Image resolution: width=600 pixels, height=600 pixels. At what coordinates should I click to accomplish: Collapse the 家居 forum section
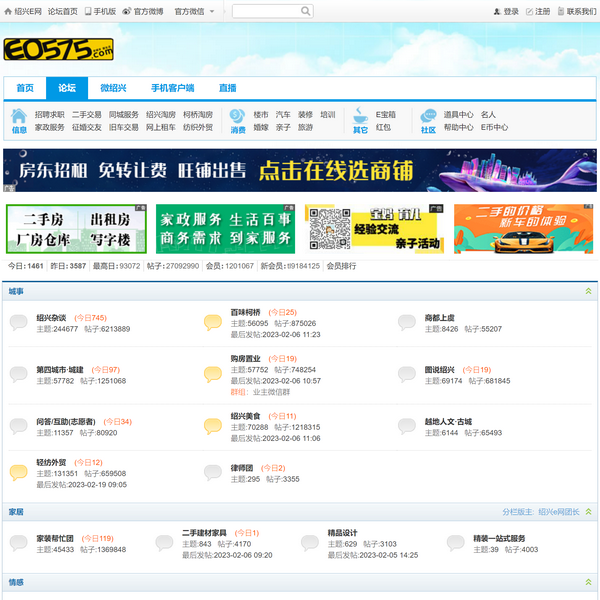click(x=588, y=511)
